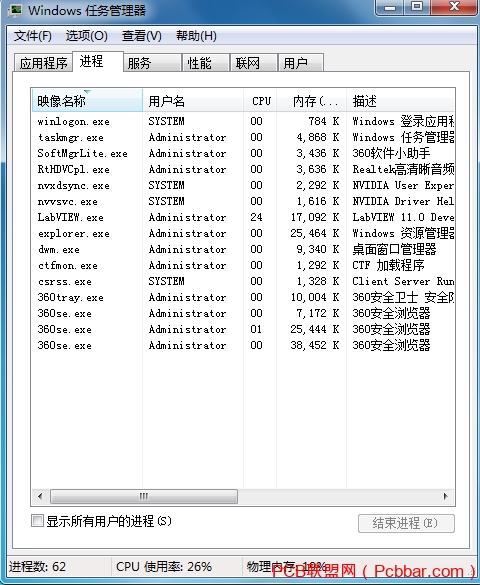Switch to the 用户 tab

301,63
